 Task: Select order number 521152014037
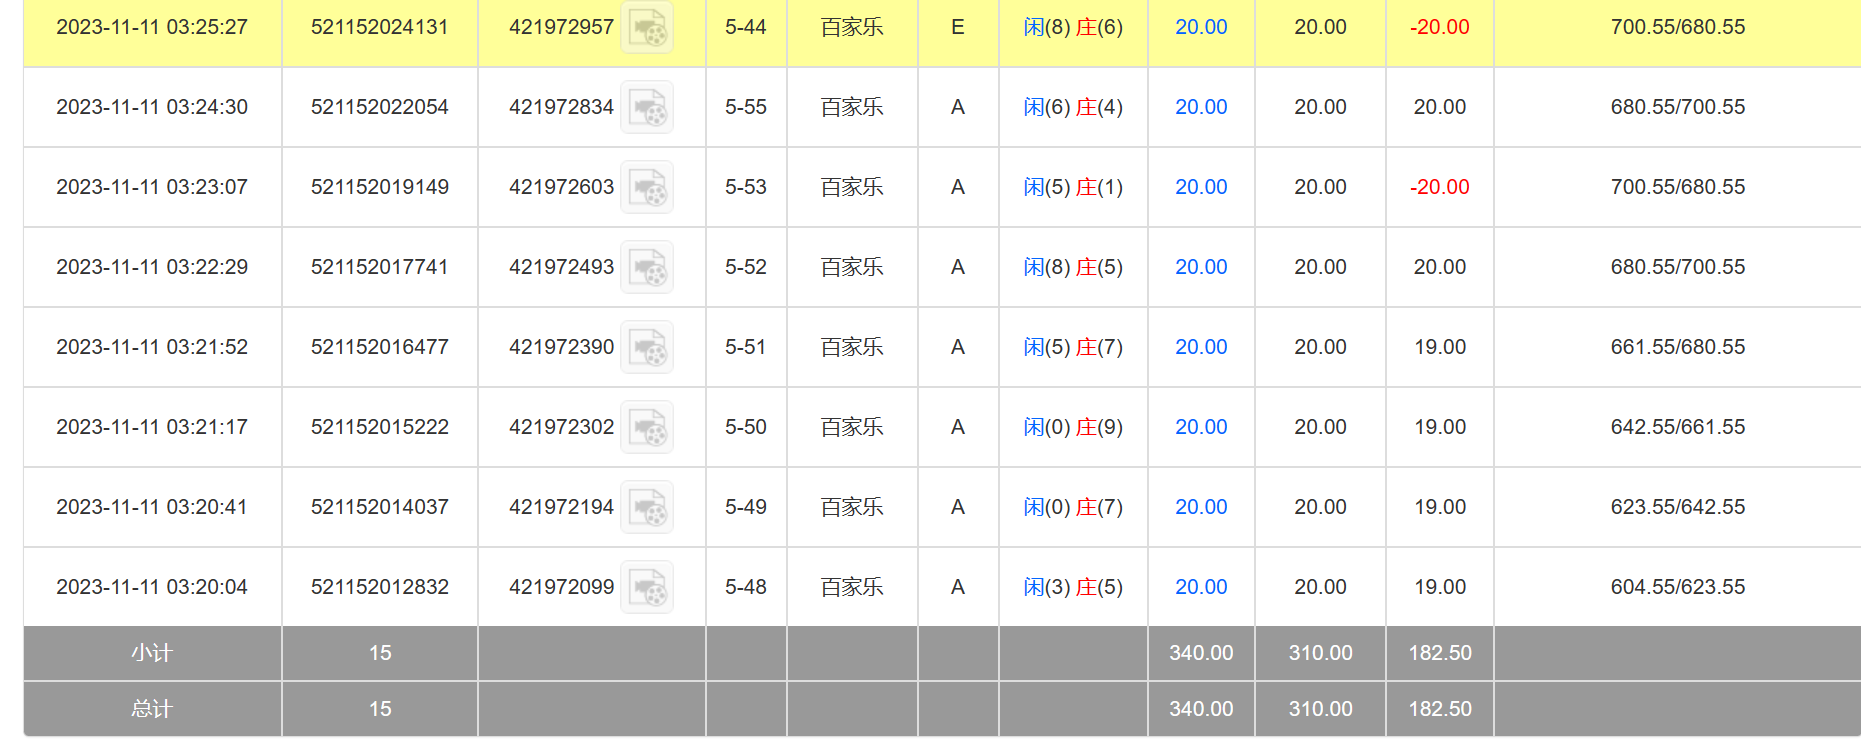click(380, 507)
